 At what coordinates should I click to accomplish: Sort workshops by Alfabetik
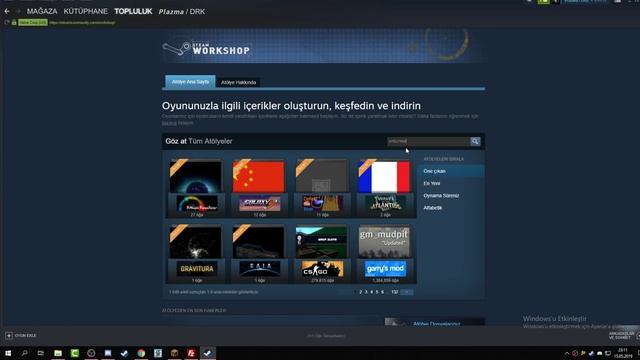(433, 208)
